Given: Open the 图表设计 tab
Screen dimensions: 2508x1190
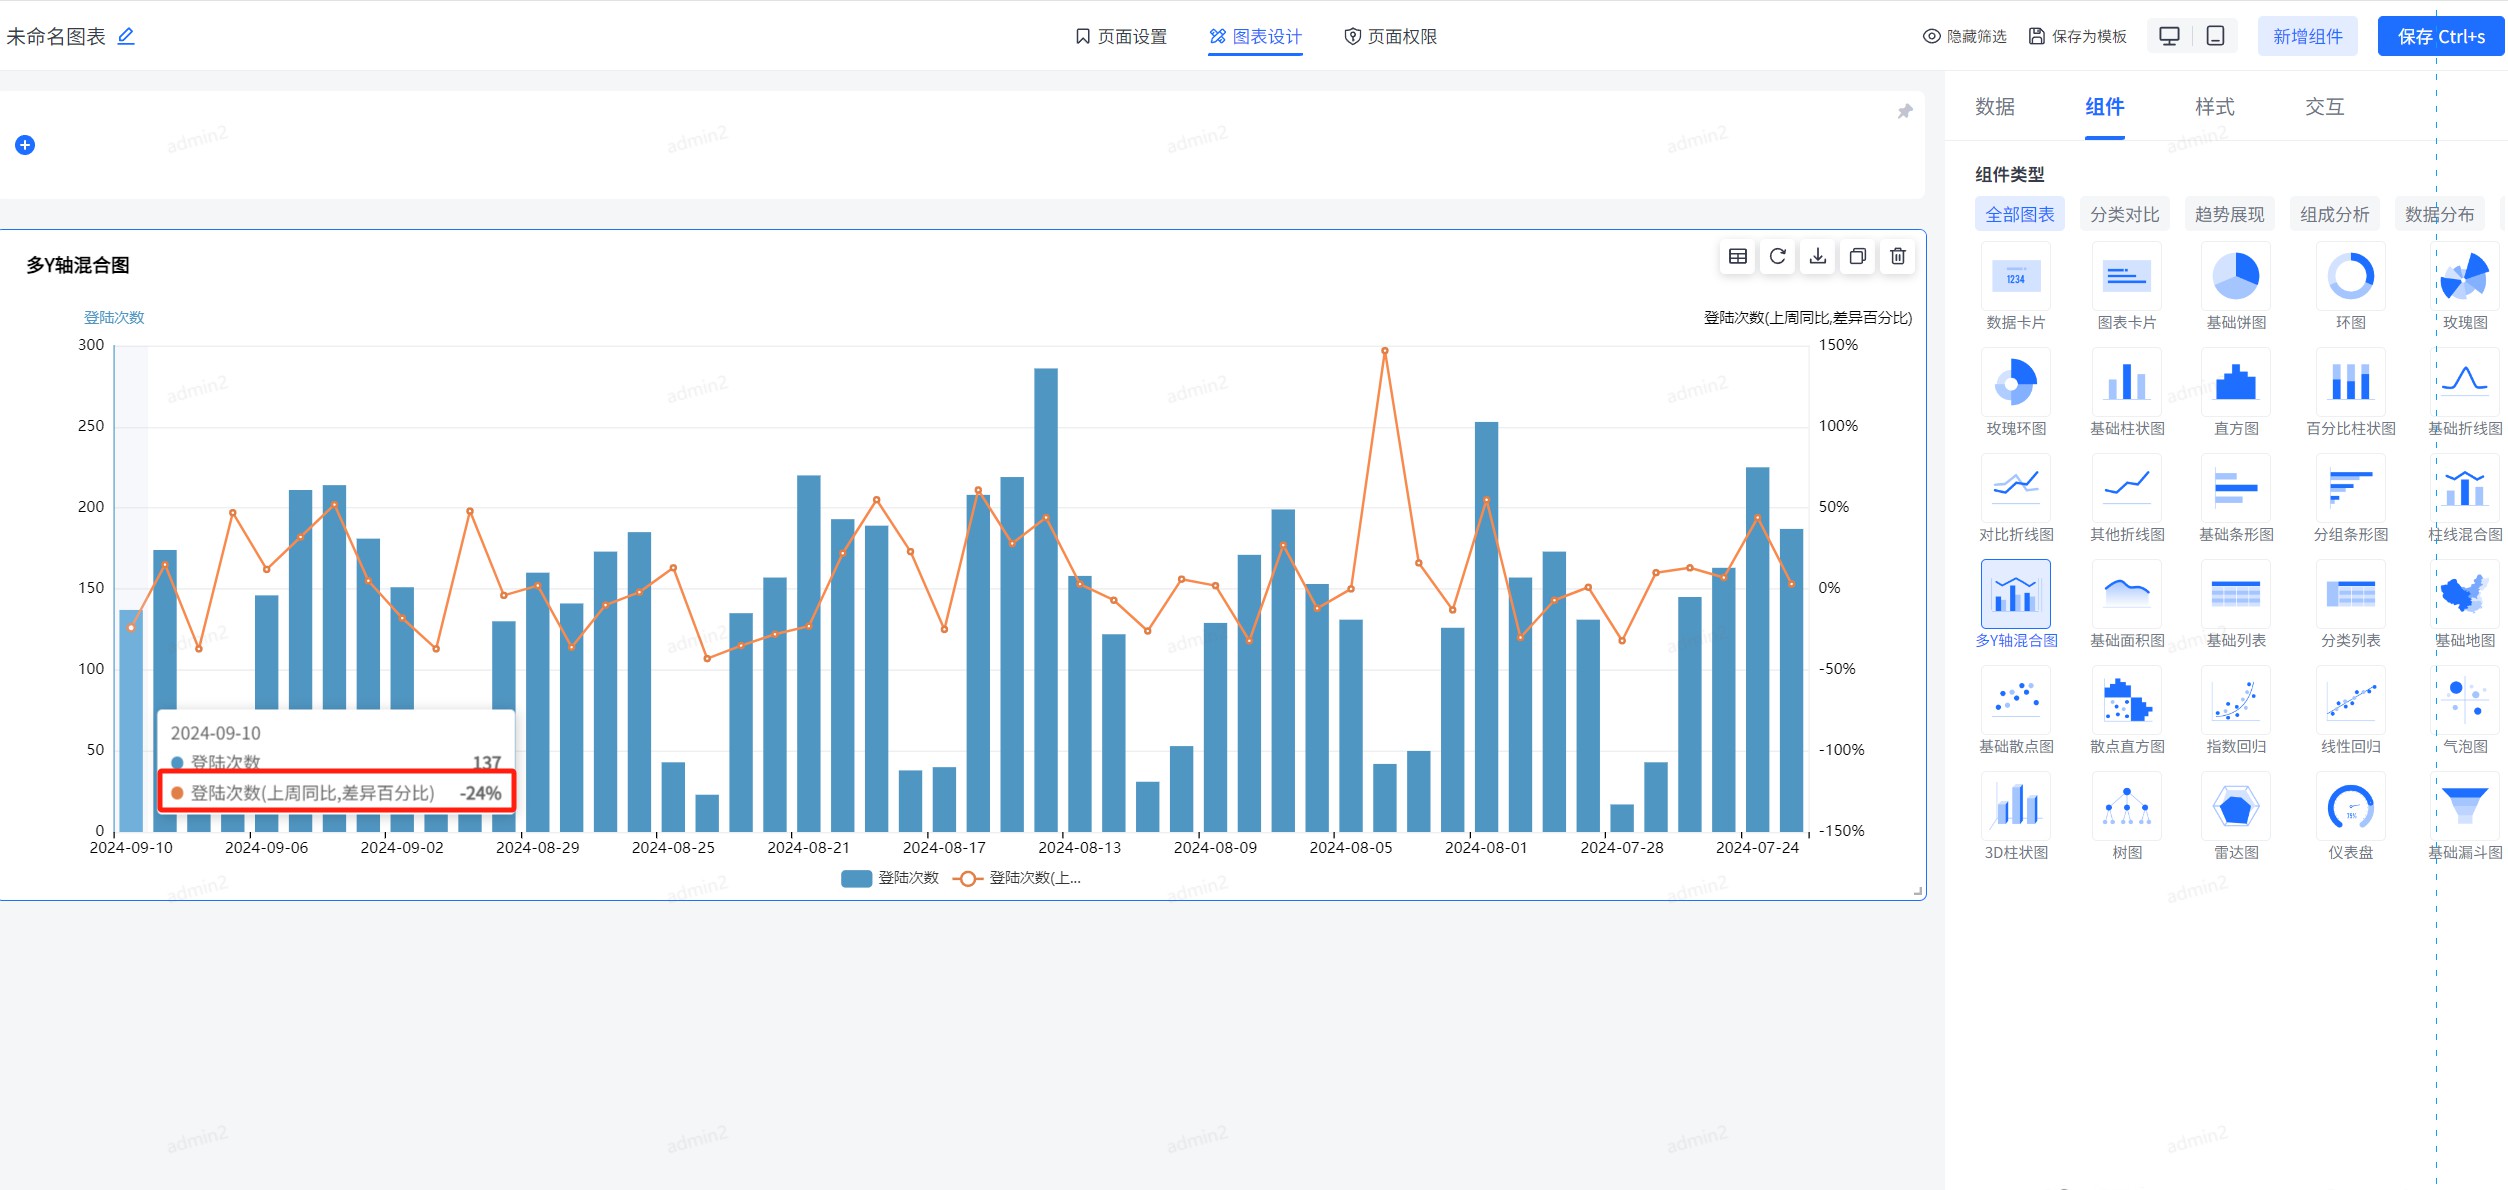Looking at the screenshot, I should point(1255,36).
